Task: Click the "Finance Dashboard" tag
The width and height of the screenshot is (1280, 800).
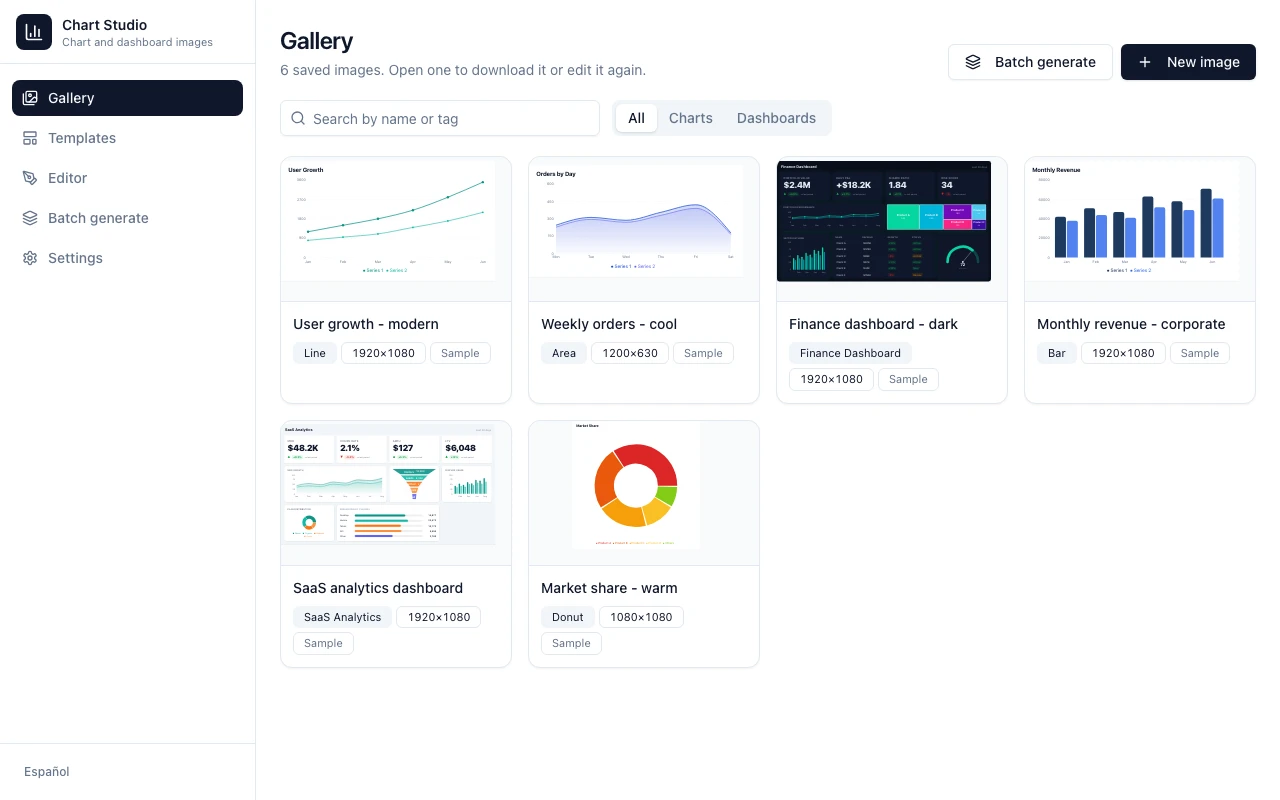Action: 850,353
